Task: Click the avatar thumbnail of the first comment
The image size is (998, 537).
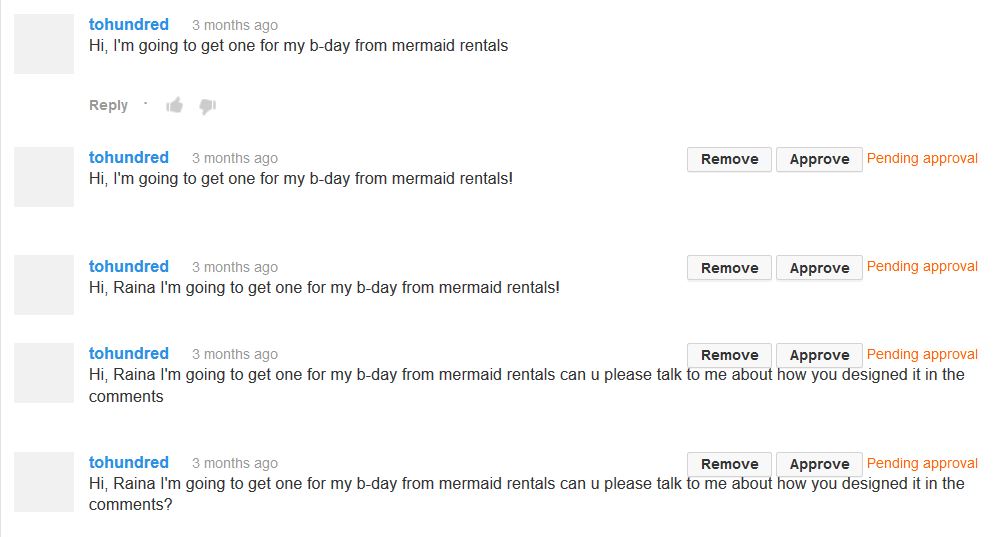Action: point(44,44)
